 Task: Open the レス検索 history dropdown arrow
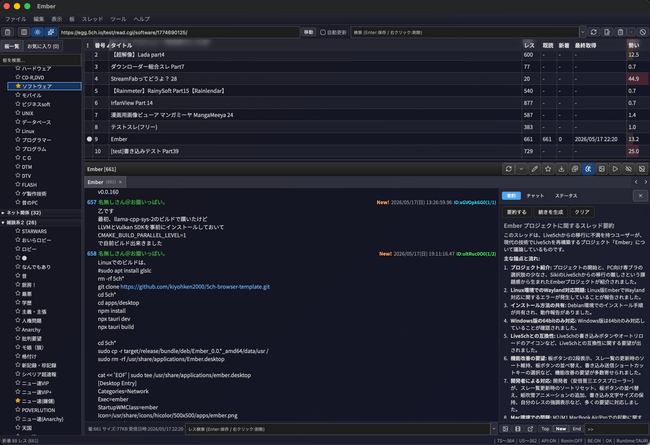pyautogui.click(x=494, y=429)
